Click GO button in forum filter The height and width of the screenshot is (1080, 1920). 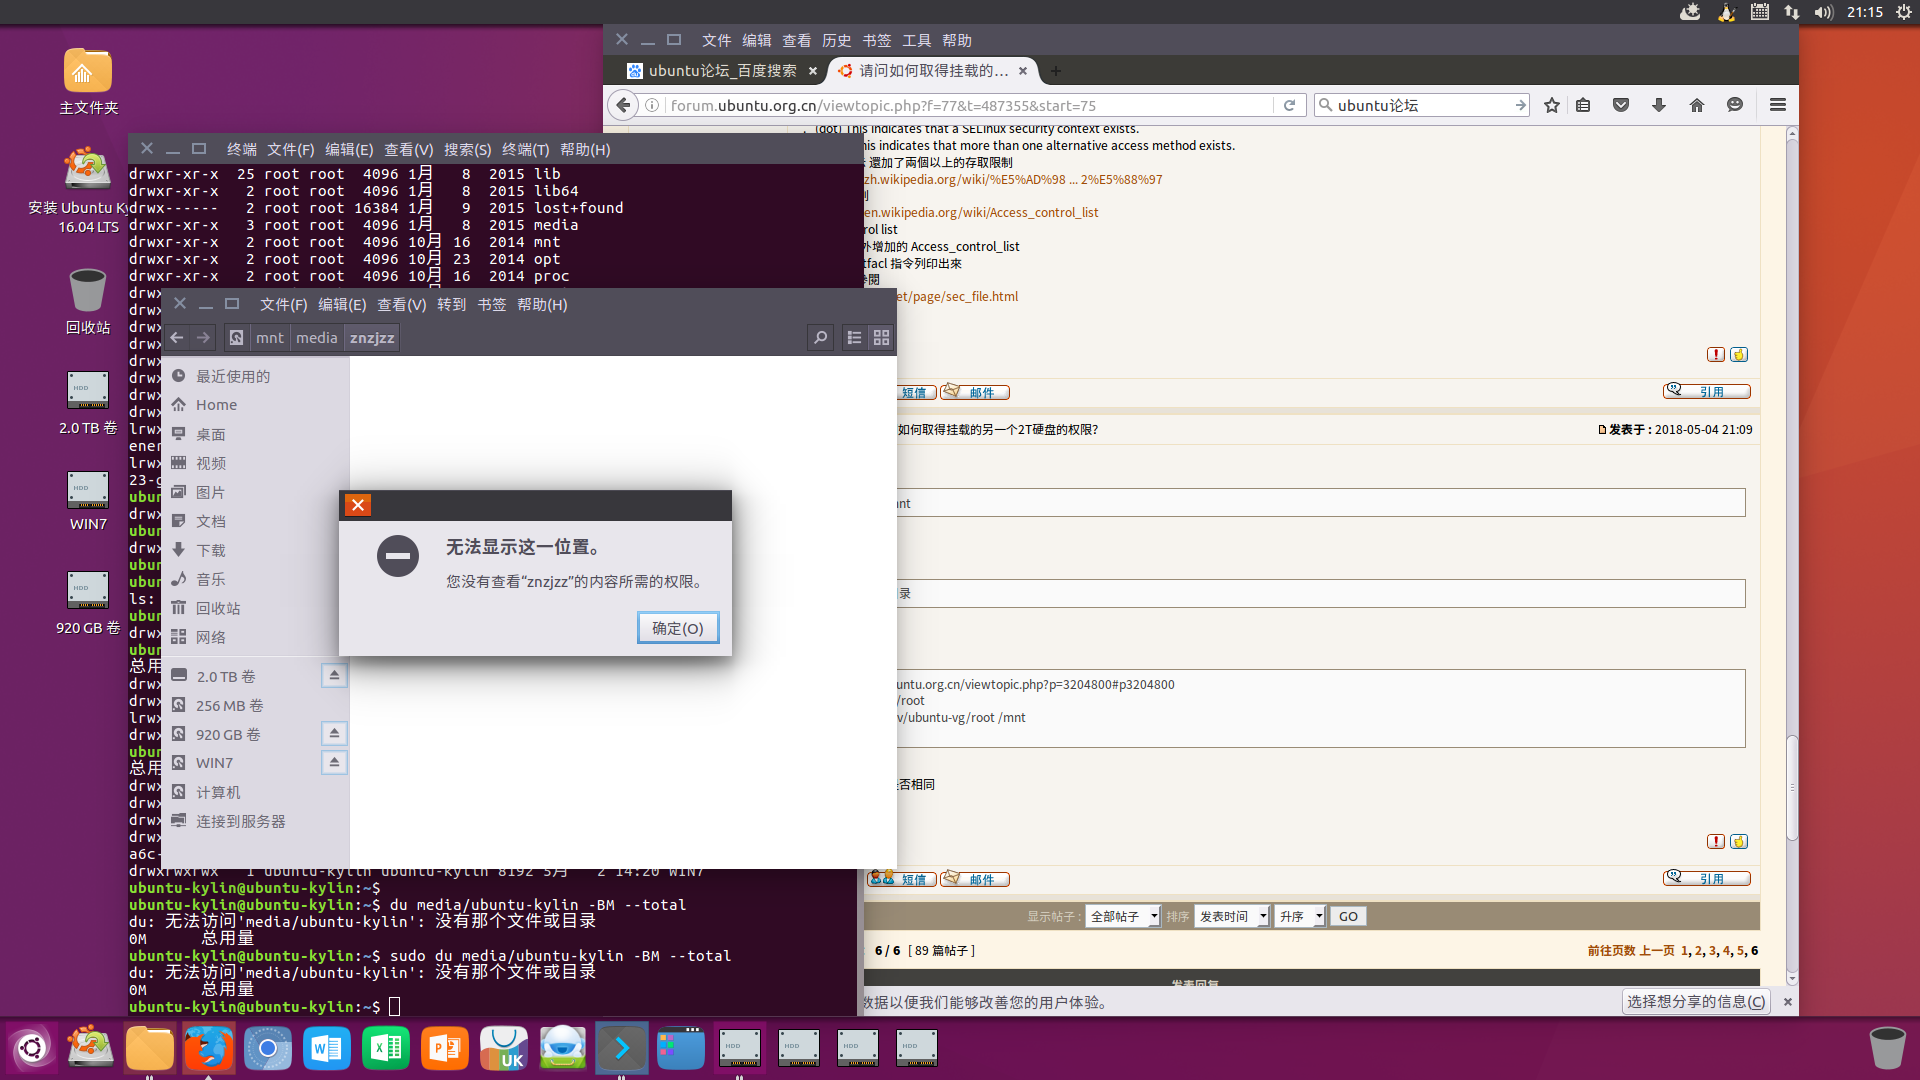tap(1348, 916)
